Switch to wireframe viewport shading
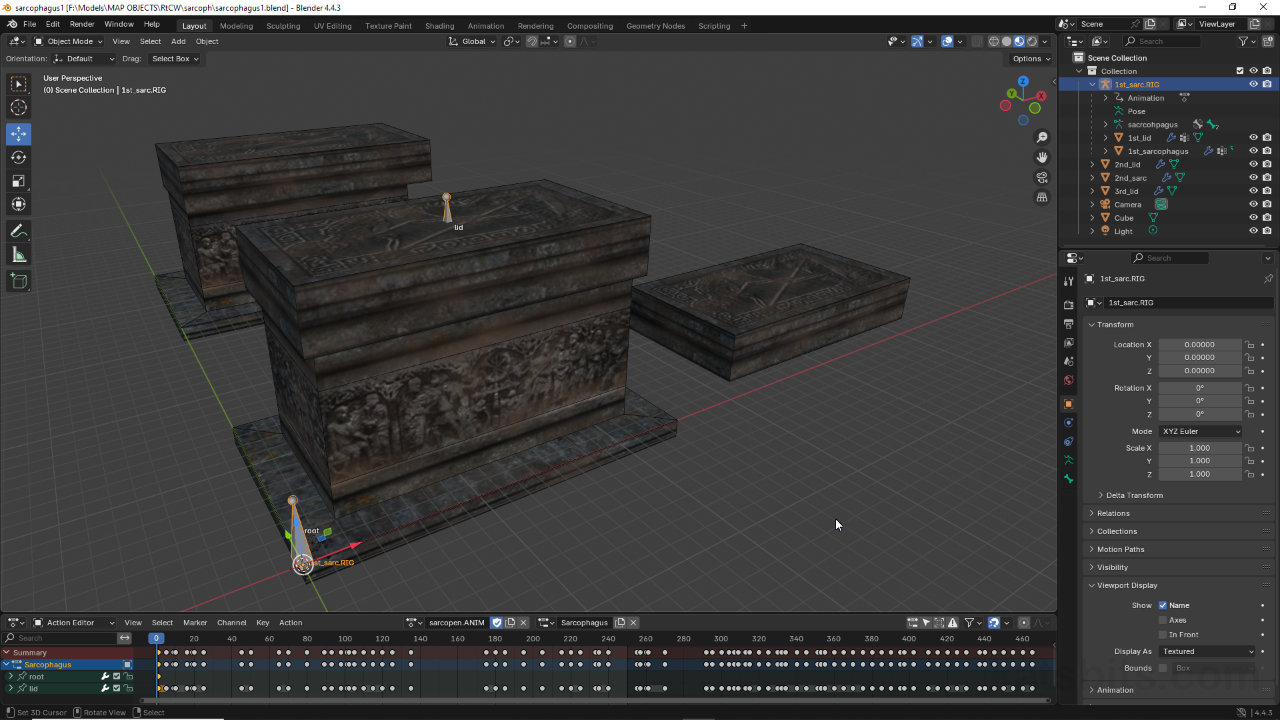Viewport: 1280px width, 720px height. [x=994, y=41]
